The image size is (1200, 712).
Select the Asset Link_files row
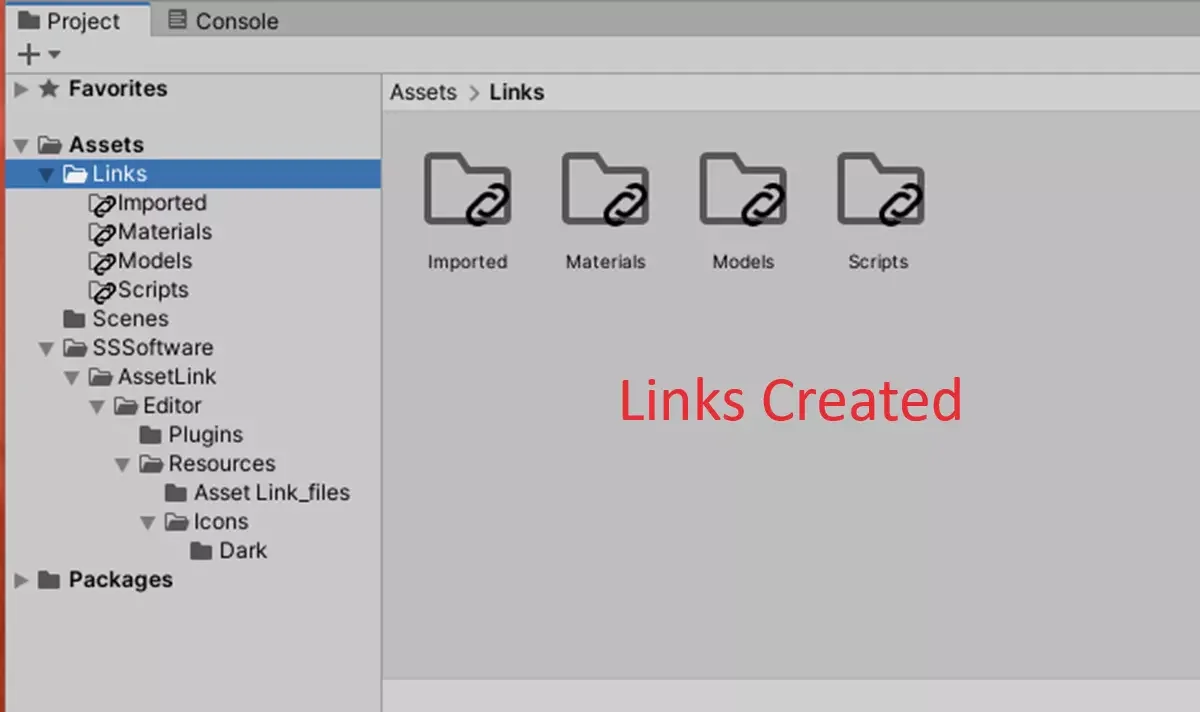(193, 493)
